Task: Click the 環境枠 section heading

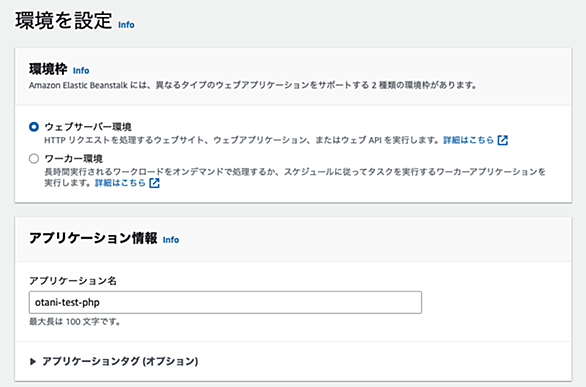Action: [x=48, y=69]
